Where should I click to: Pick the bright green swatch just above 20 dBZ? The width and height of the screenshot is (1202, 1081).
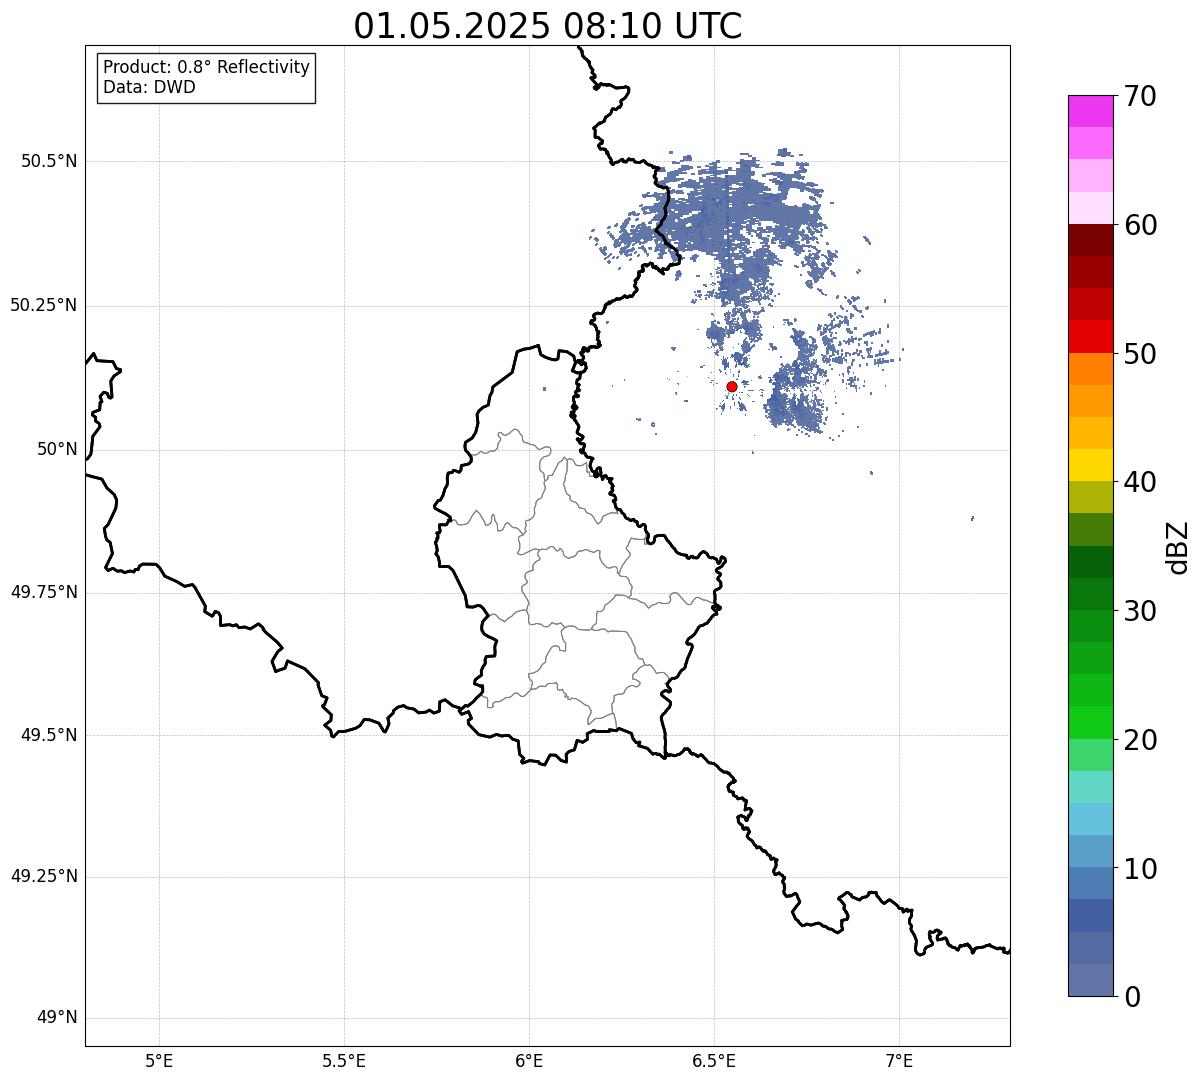tap(1090, 723)
